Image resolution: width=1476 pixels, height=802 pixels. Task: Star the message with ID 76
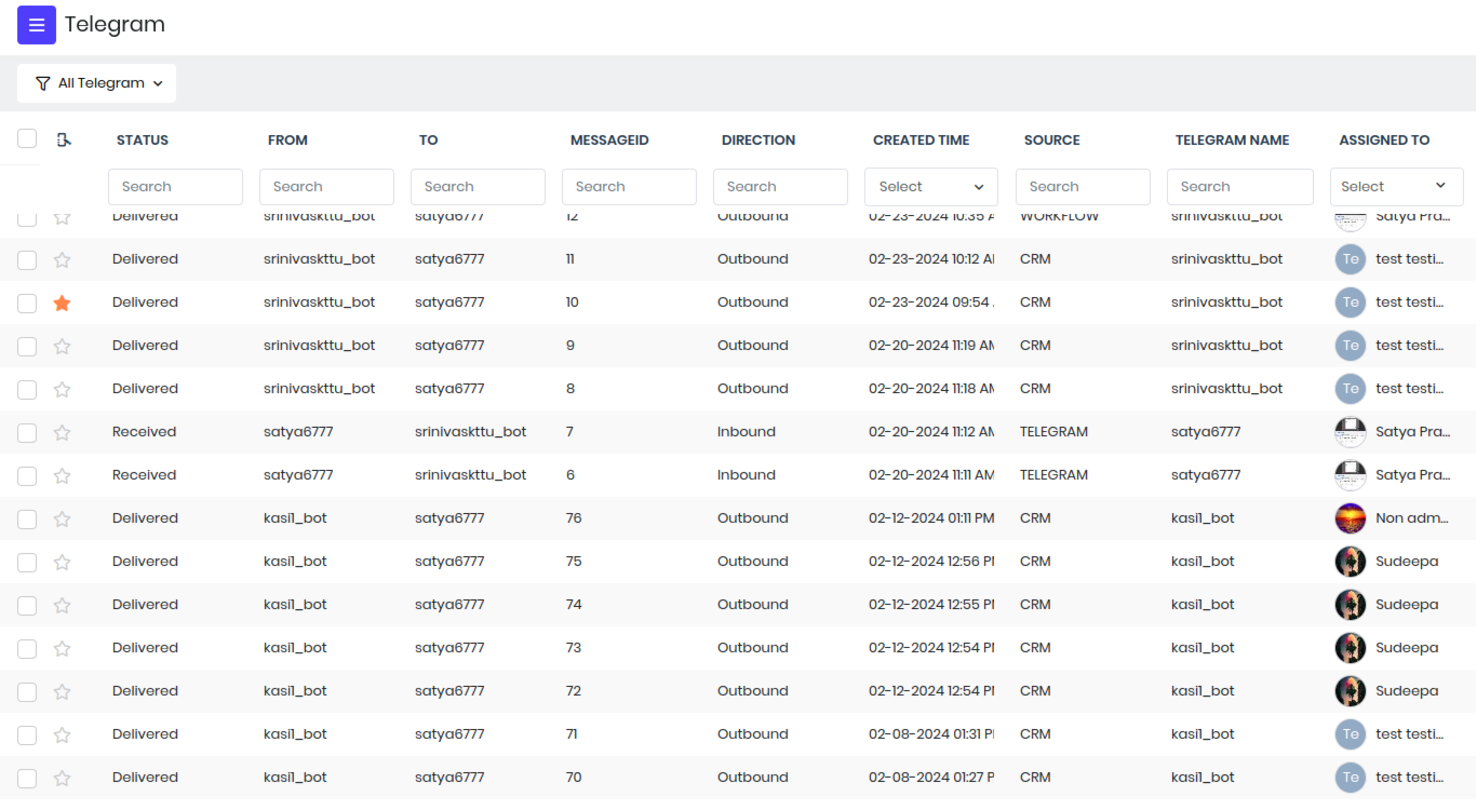point(62,519)
